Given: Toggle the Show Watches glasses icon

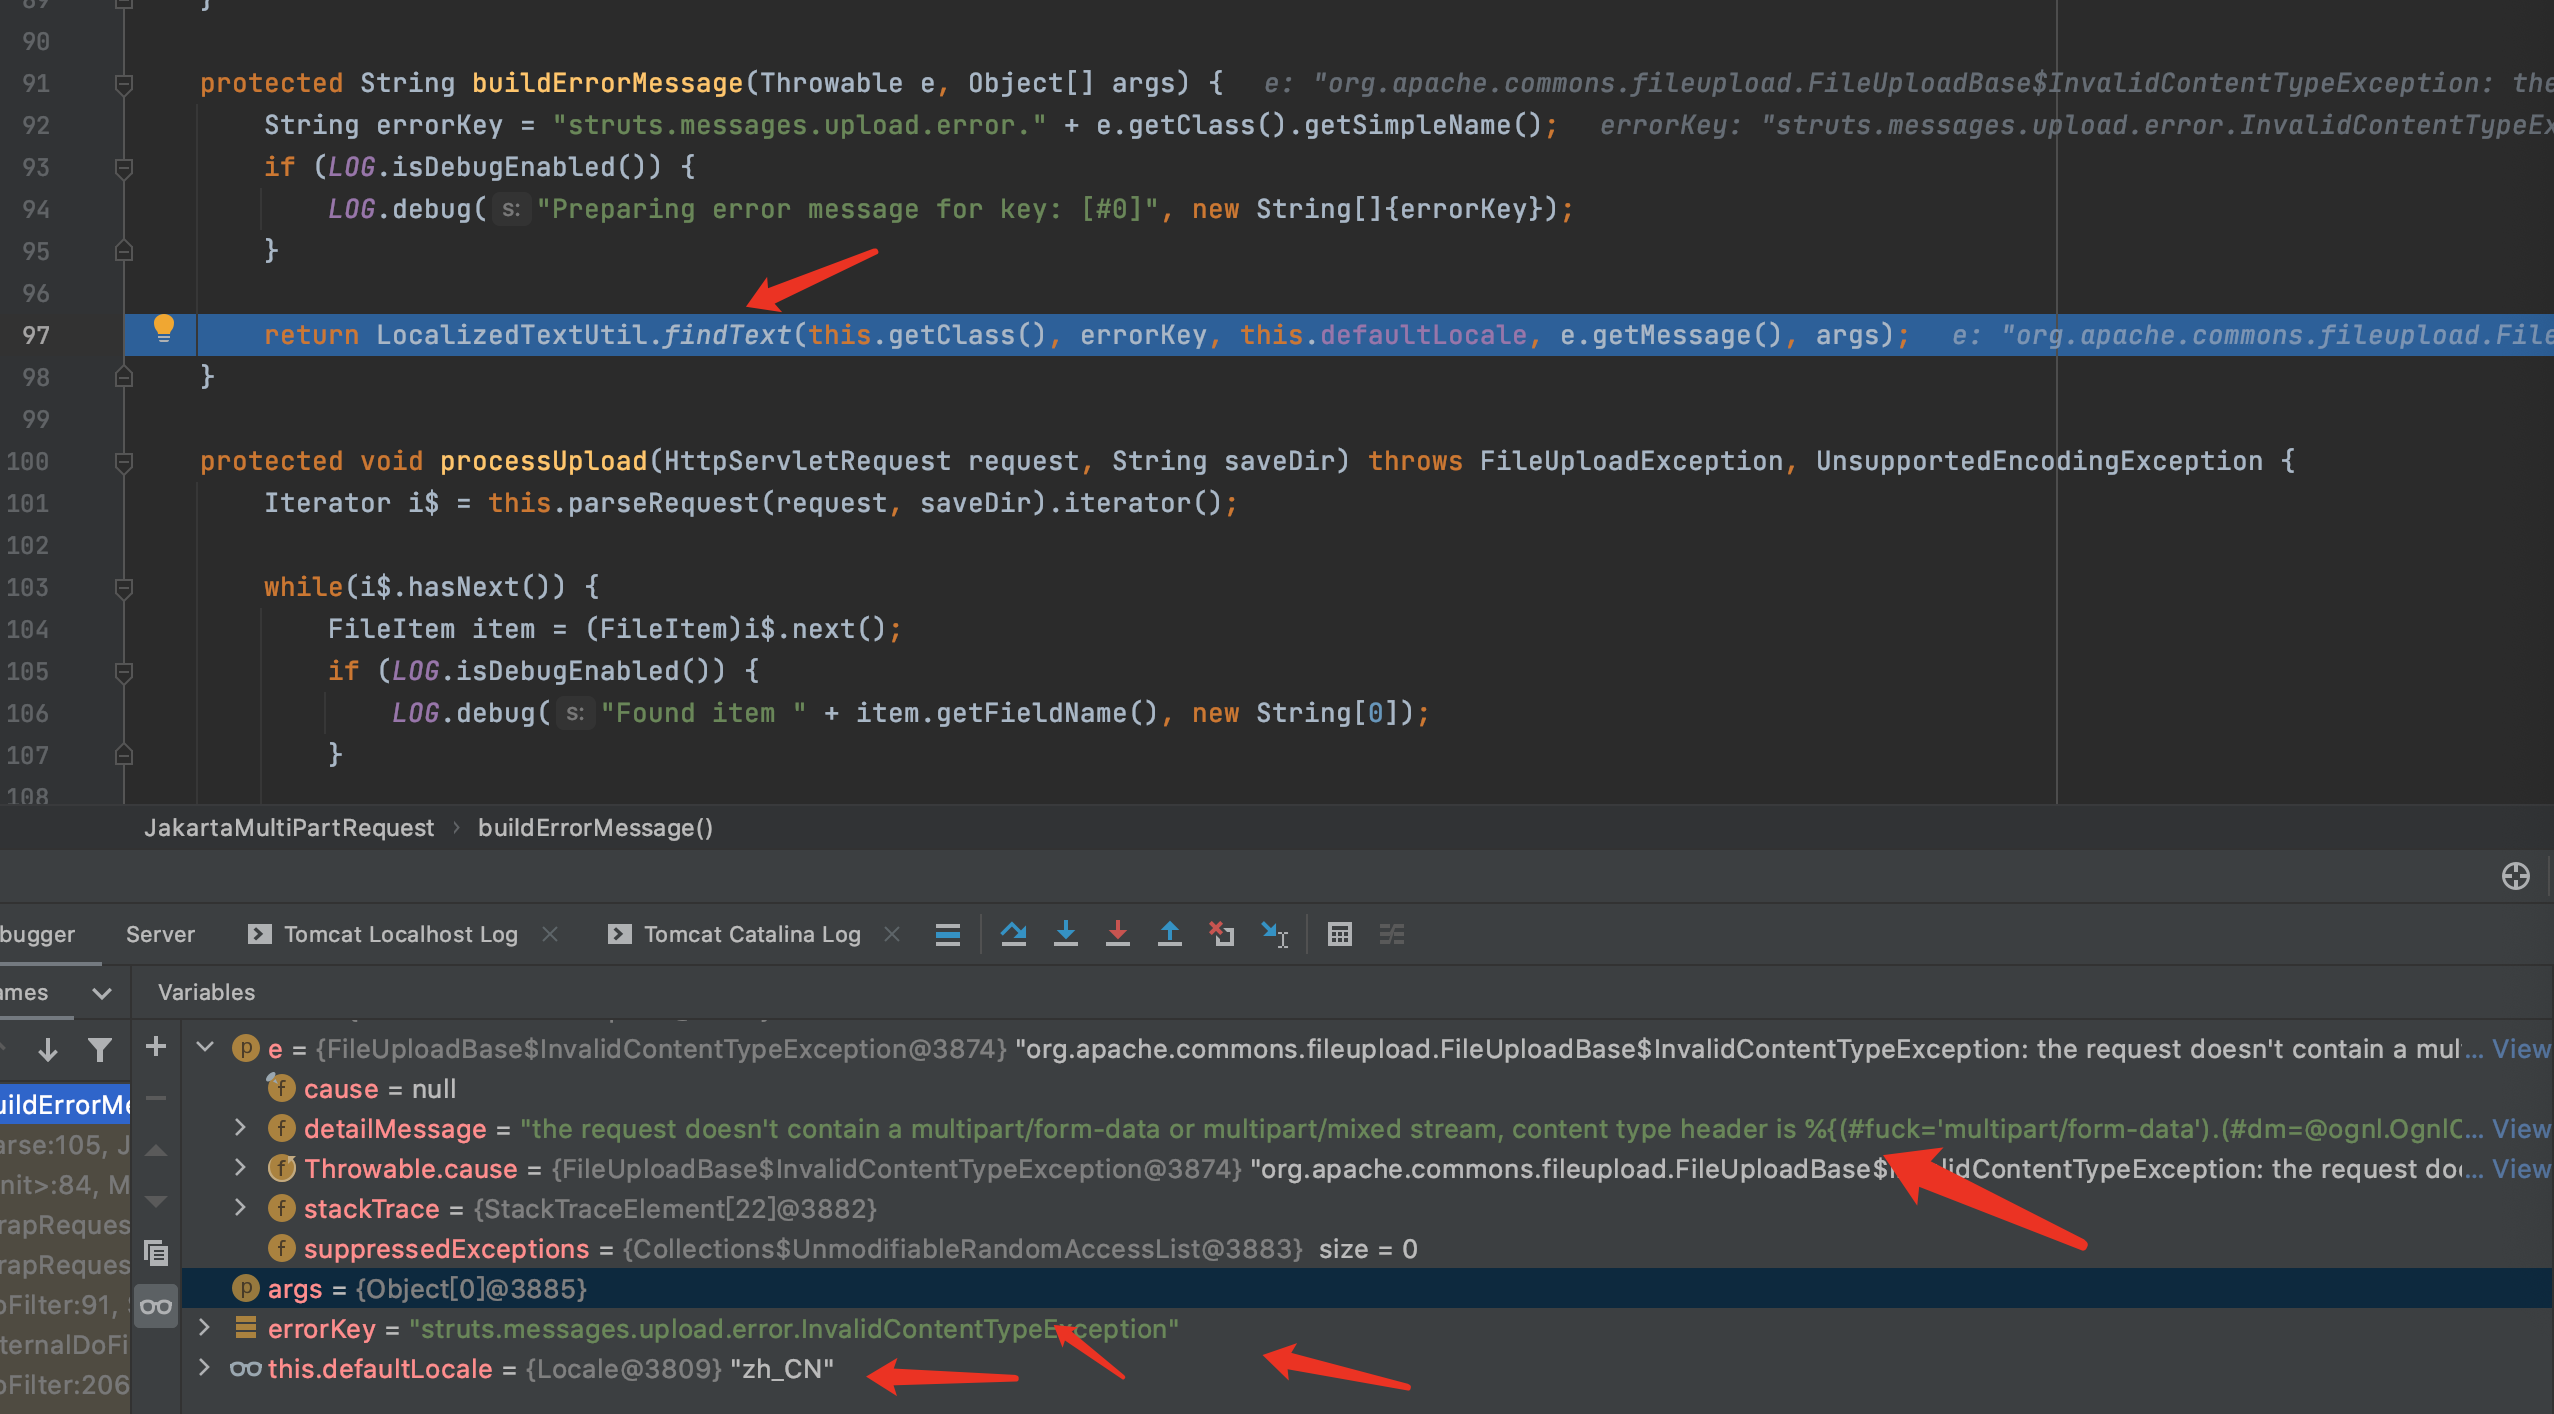Looking at the screenshot, I should coord(156,1306).
